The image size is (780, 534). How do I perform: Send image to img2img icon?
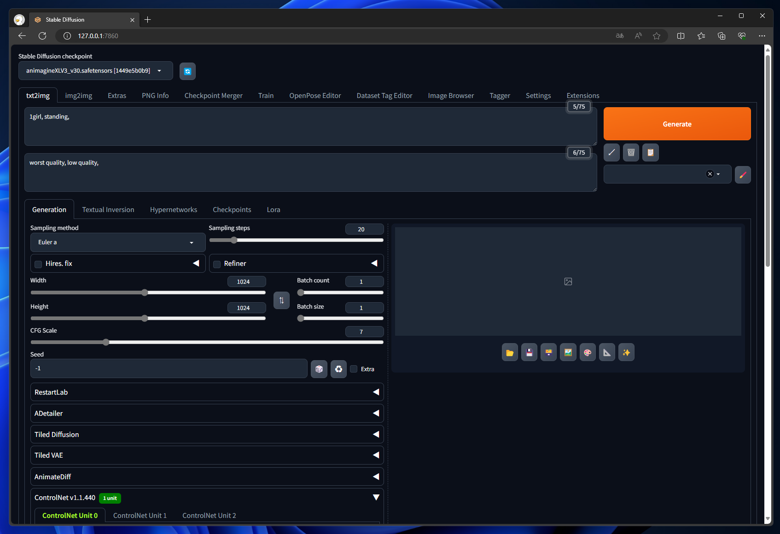click(x=568, y=352)
